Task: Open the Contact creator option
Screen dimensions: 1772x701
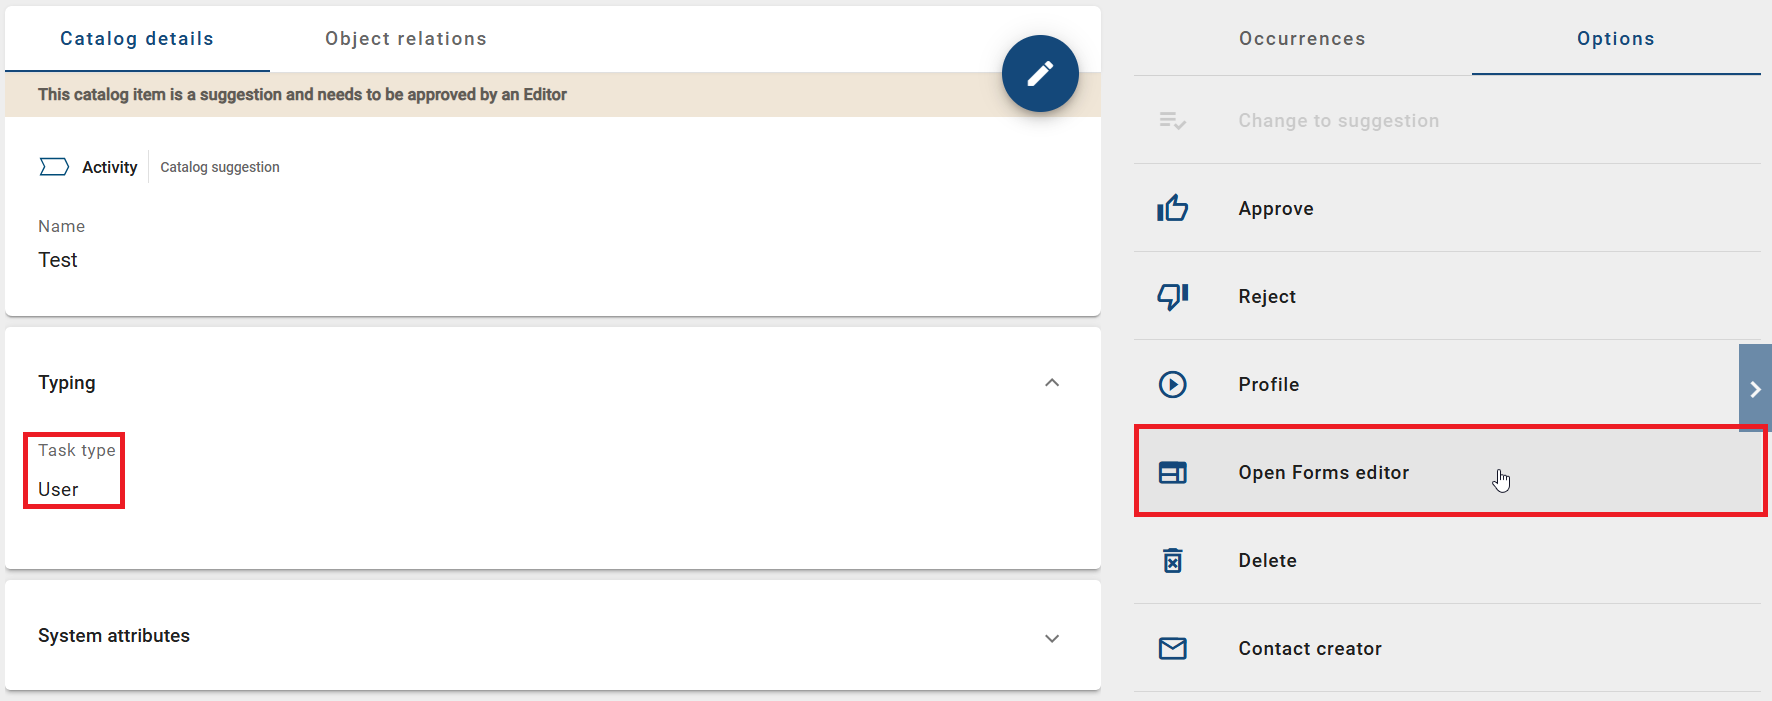Action: click(x=1310, y=648)
